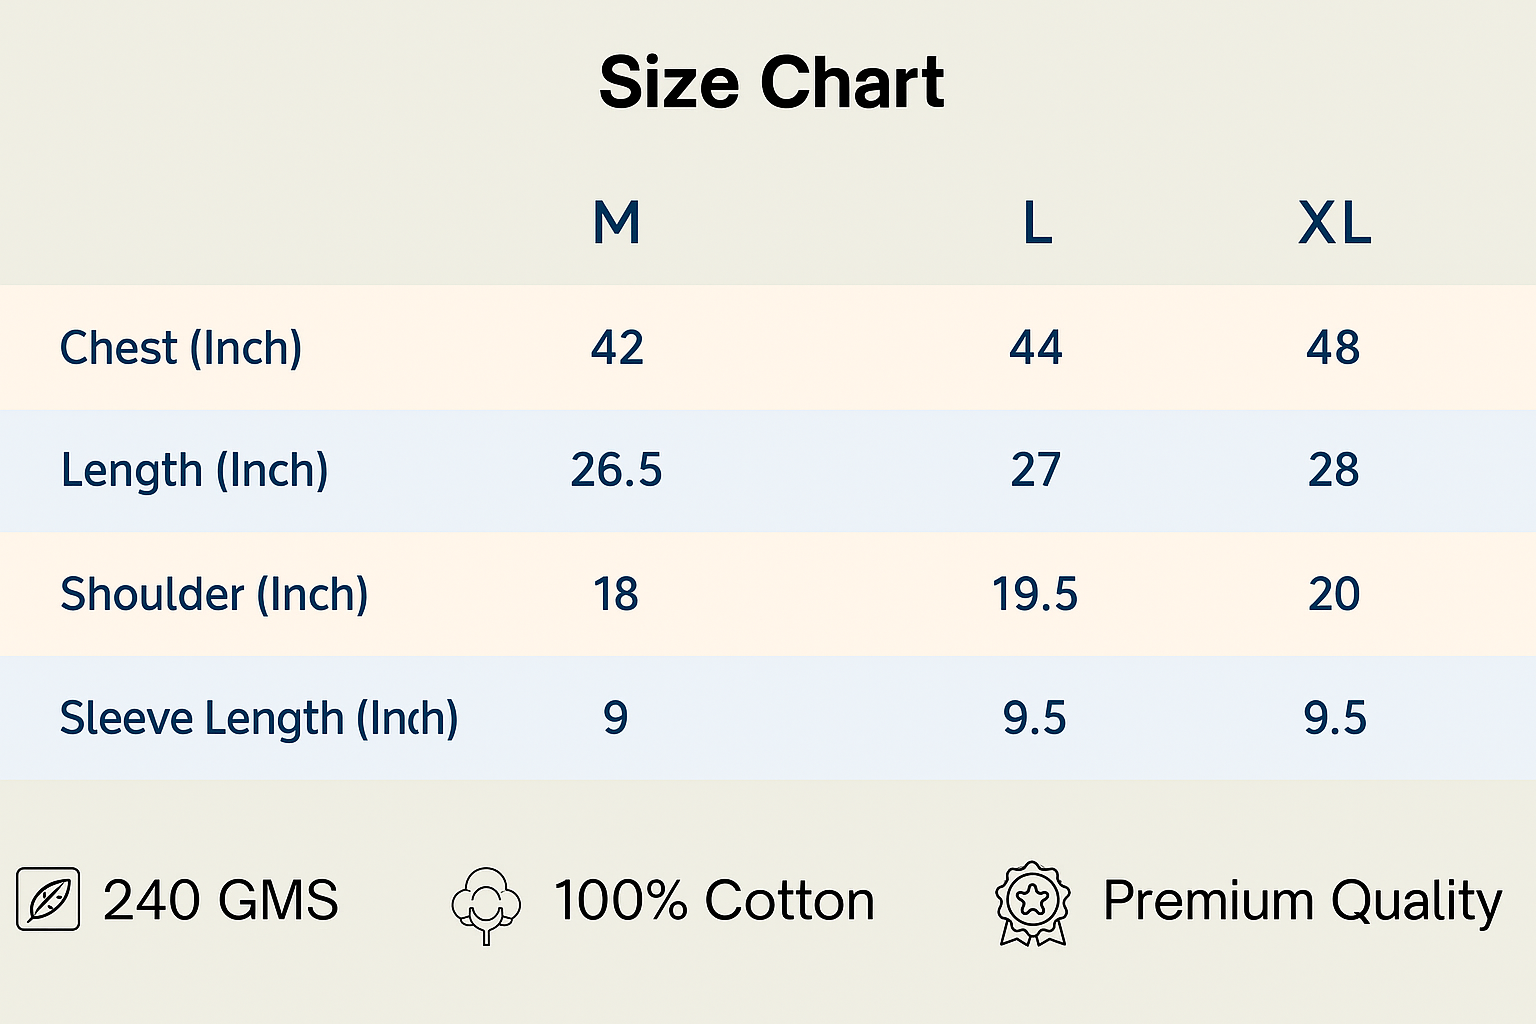Select the L size column header
Screen dimensions: 1536x1024
[x=1037, y=222]
